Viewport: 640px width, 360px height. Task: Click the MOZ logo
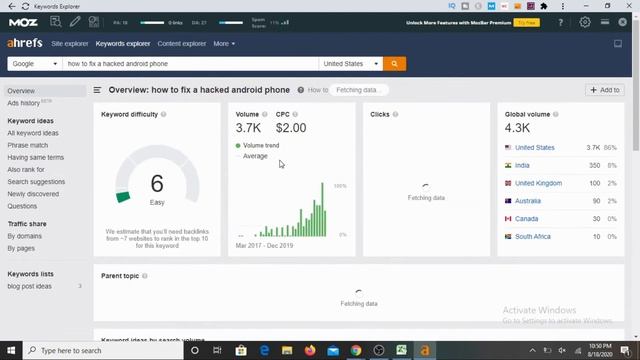[23, 22]
